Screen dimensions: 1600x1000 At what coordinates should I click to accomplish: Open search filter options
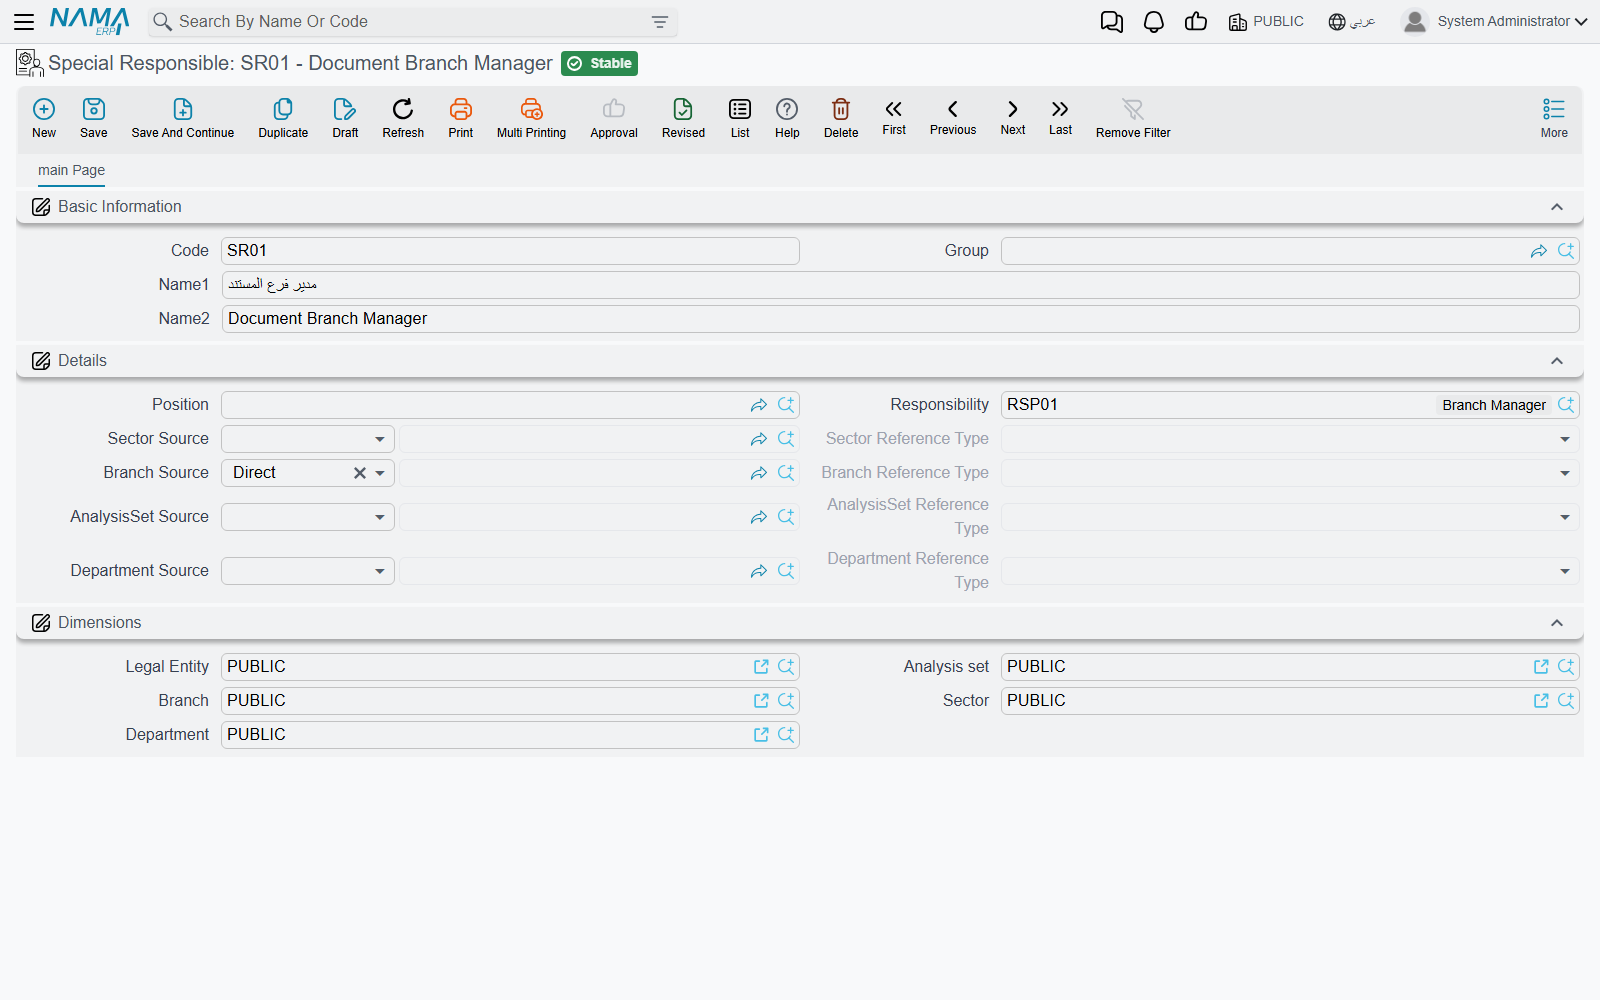[x=660, y=22]
